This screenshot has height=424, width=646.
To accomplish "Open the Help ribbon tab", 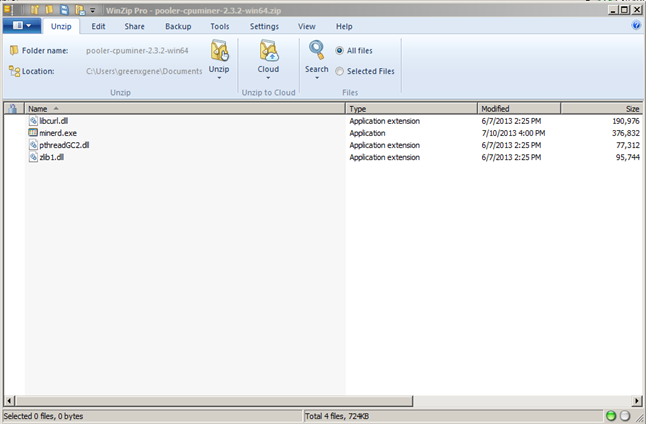I will (x=344, y=26).
